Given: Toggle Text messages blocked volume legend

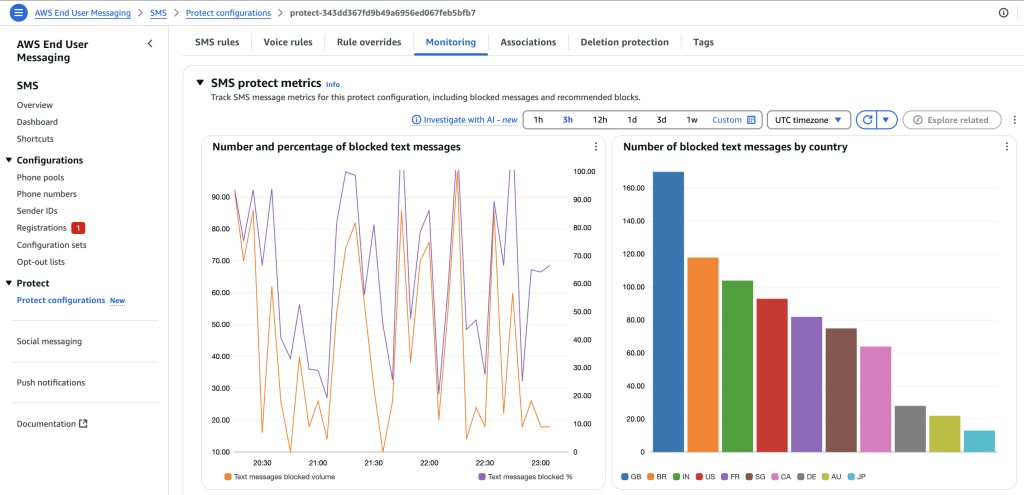Looking at the screenshot, I should point(279,477).
